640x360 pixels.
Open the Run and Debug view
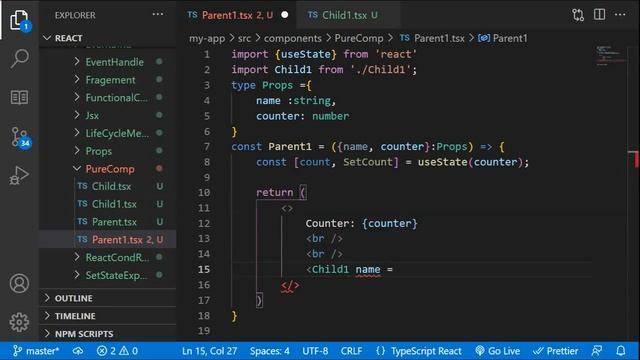[19, 176]
